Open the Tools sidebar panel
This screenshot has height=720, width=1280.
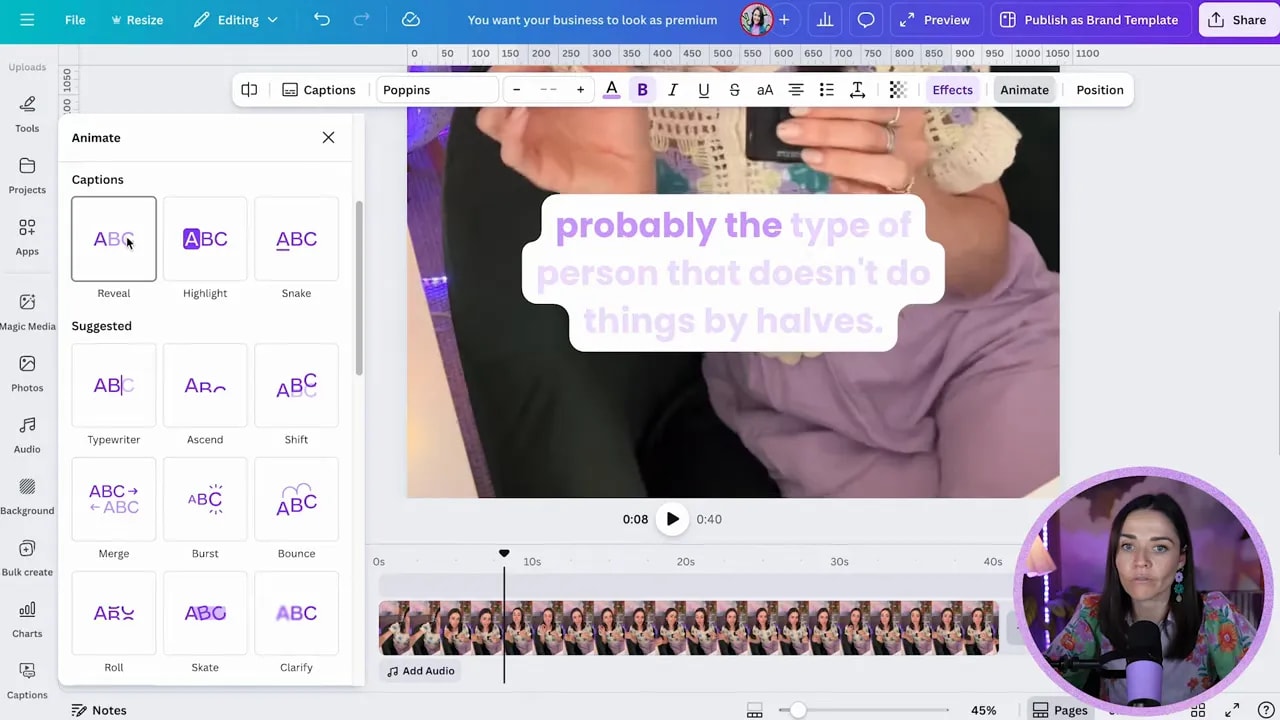pyautogui.click(x=27, y=113)
